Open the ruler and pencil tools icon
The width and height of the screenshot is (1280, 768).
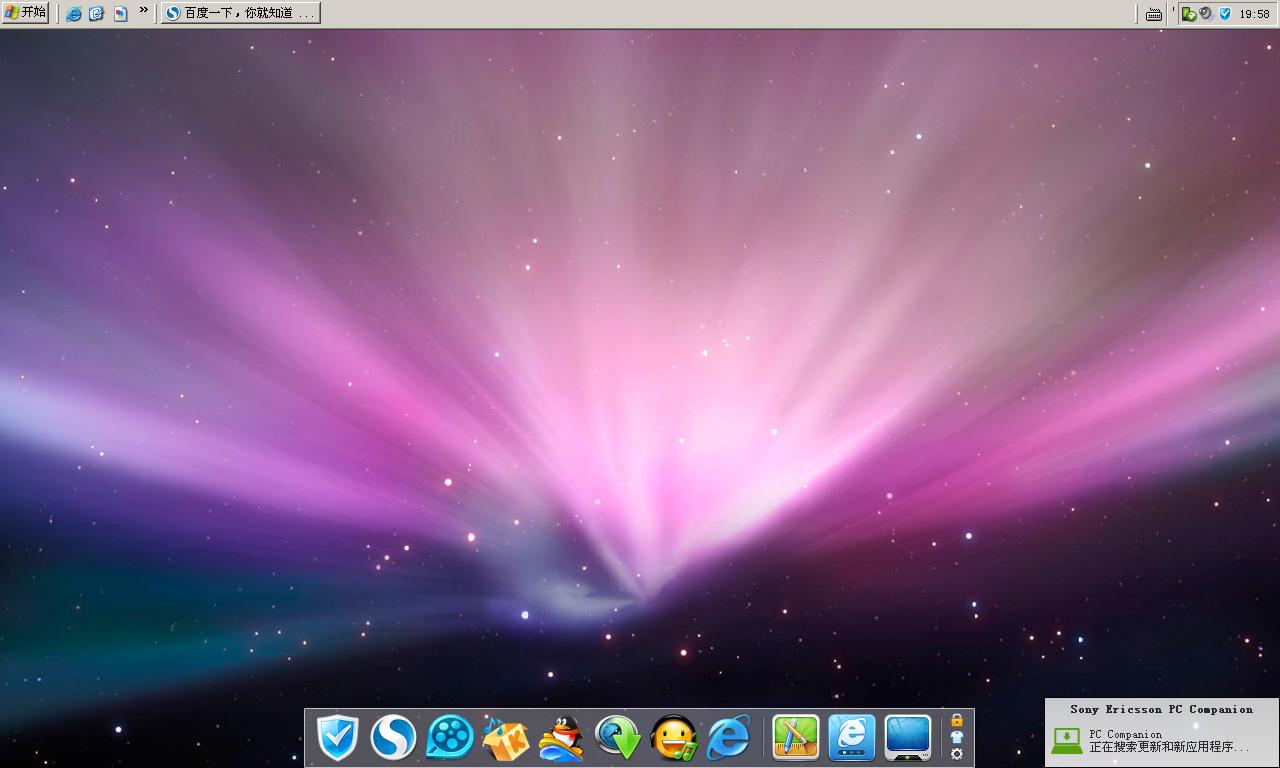click(x=796, y=738)
